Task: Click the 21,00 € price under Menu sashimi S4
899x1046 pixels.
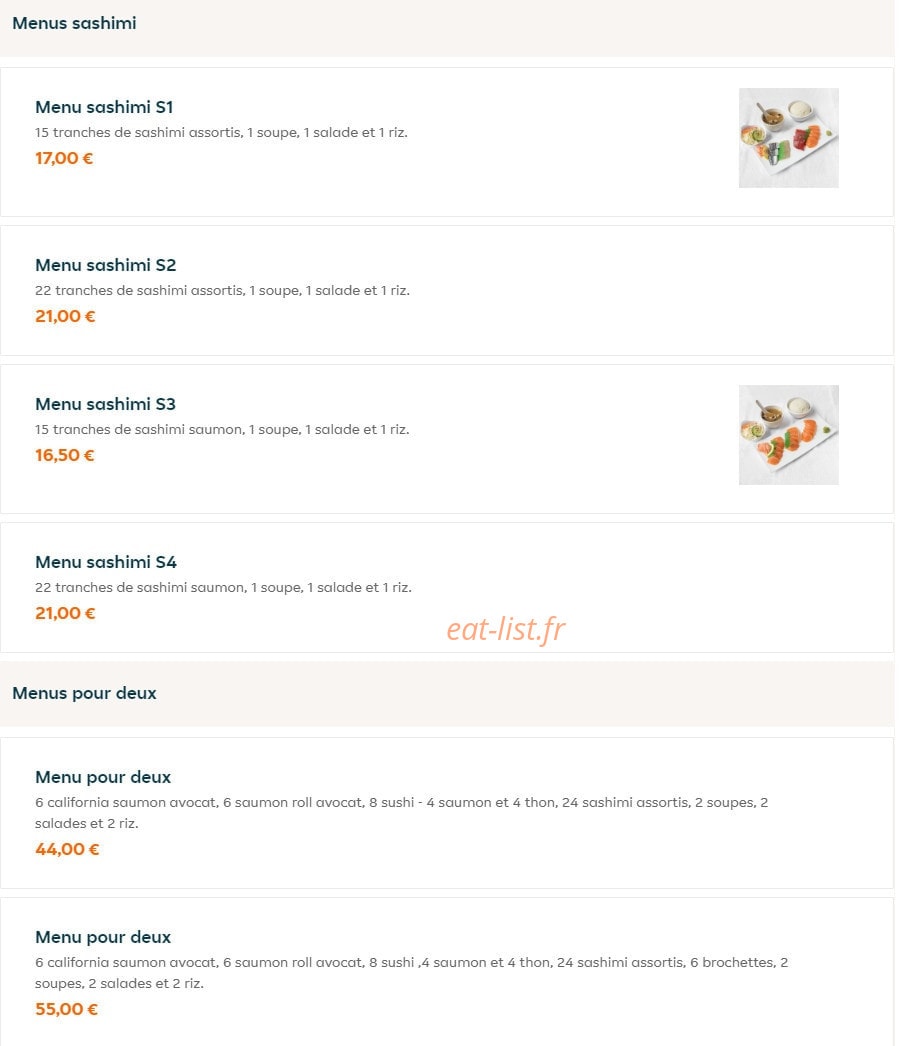Action: (65, 613)
